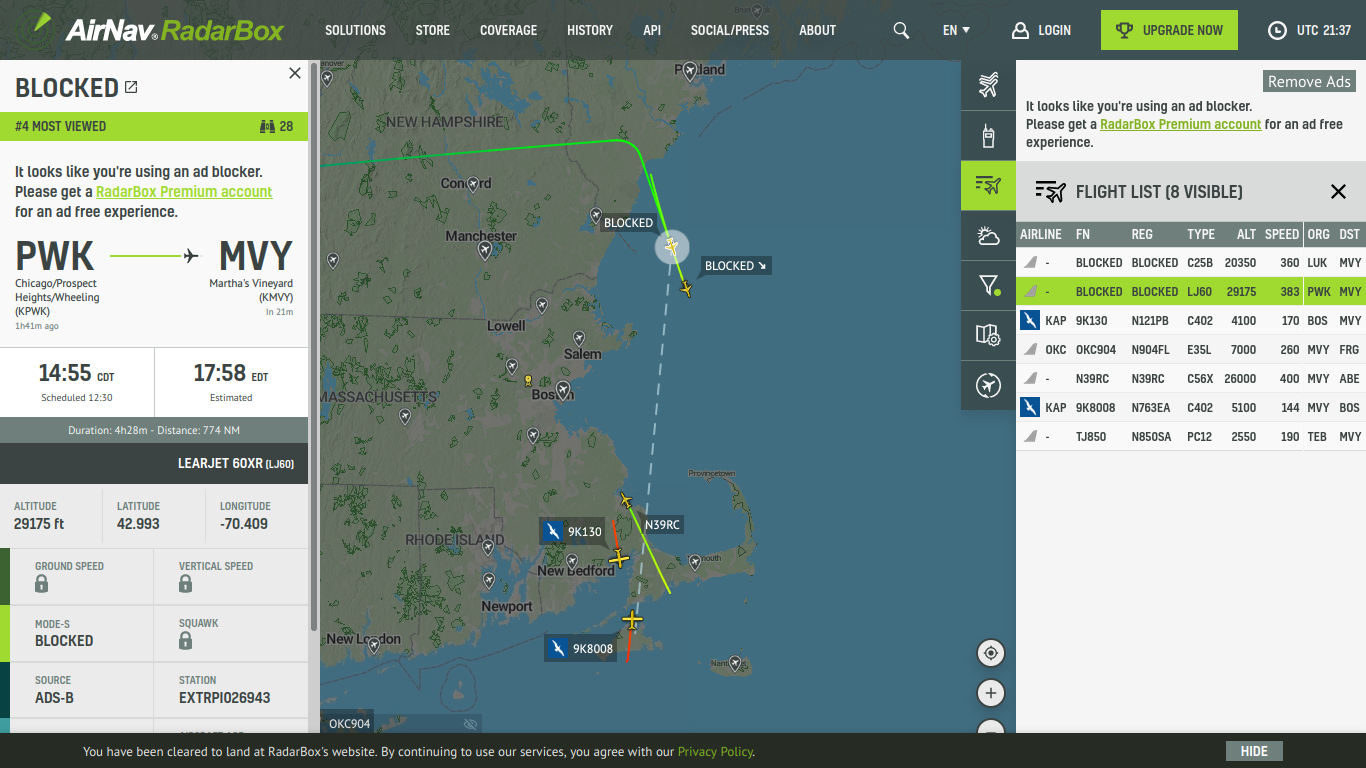
Task: Click the Nantucket airport marker on map
Action: click(736, 662)
